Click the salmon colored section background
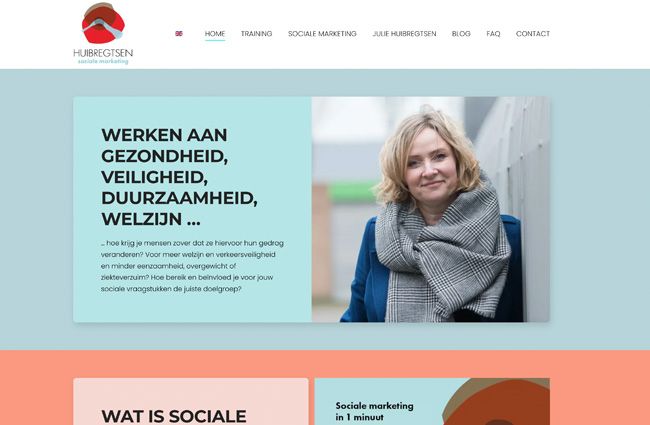650x425 pixels. [x=325, y=363]
